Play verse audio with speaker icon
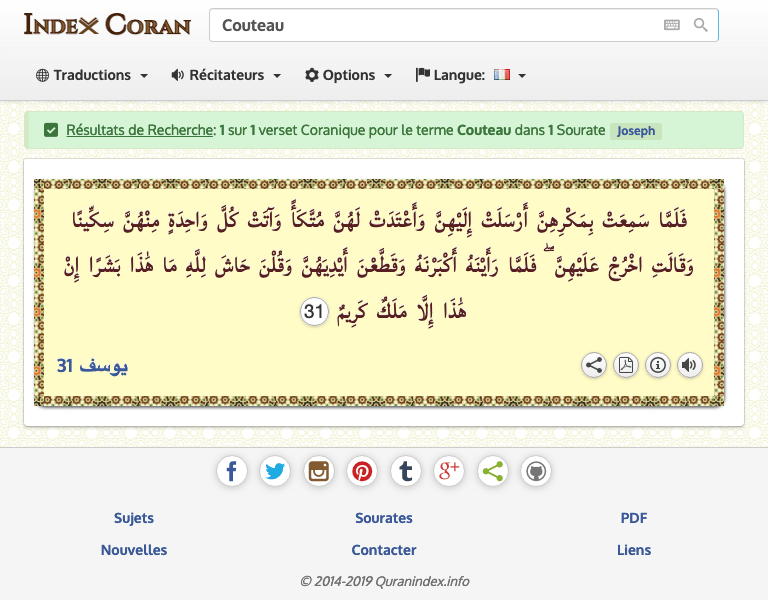Viewport: 768px width, 600px height. pyautogui.click(x=689, y=365)
